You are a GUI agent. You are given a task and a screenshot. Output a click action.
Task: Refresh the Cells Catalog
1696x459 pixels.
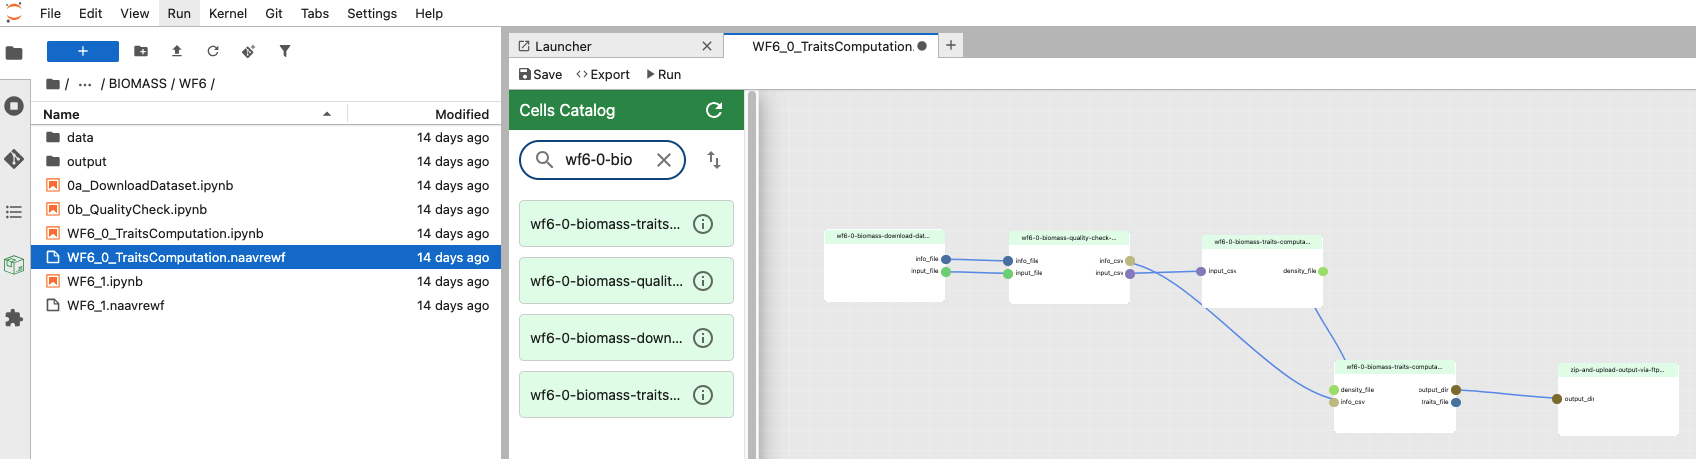pyautogui.click(x=714, y=110)
